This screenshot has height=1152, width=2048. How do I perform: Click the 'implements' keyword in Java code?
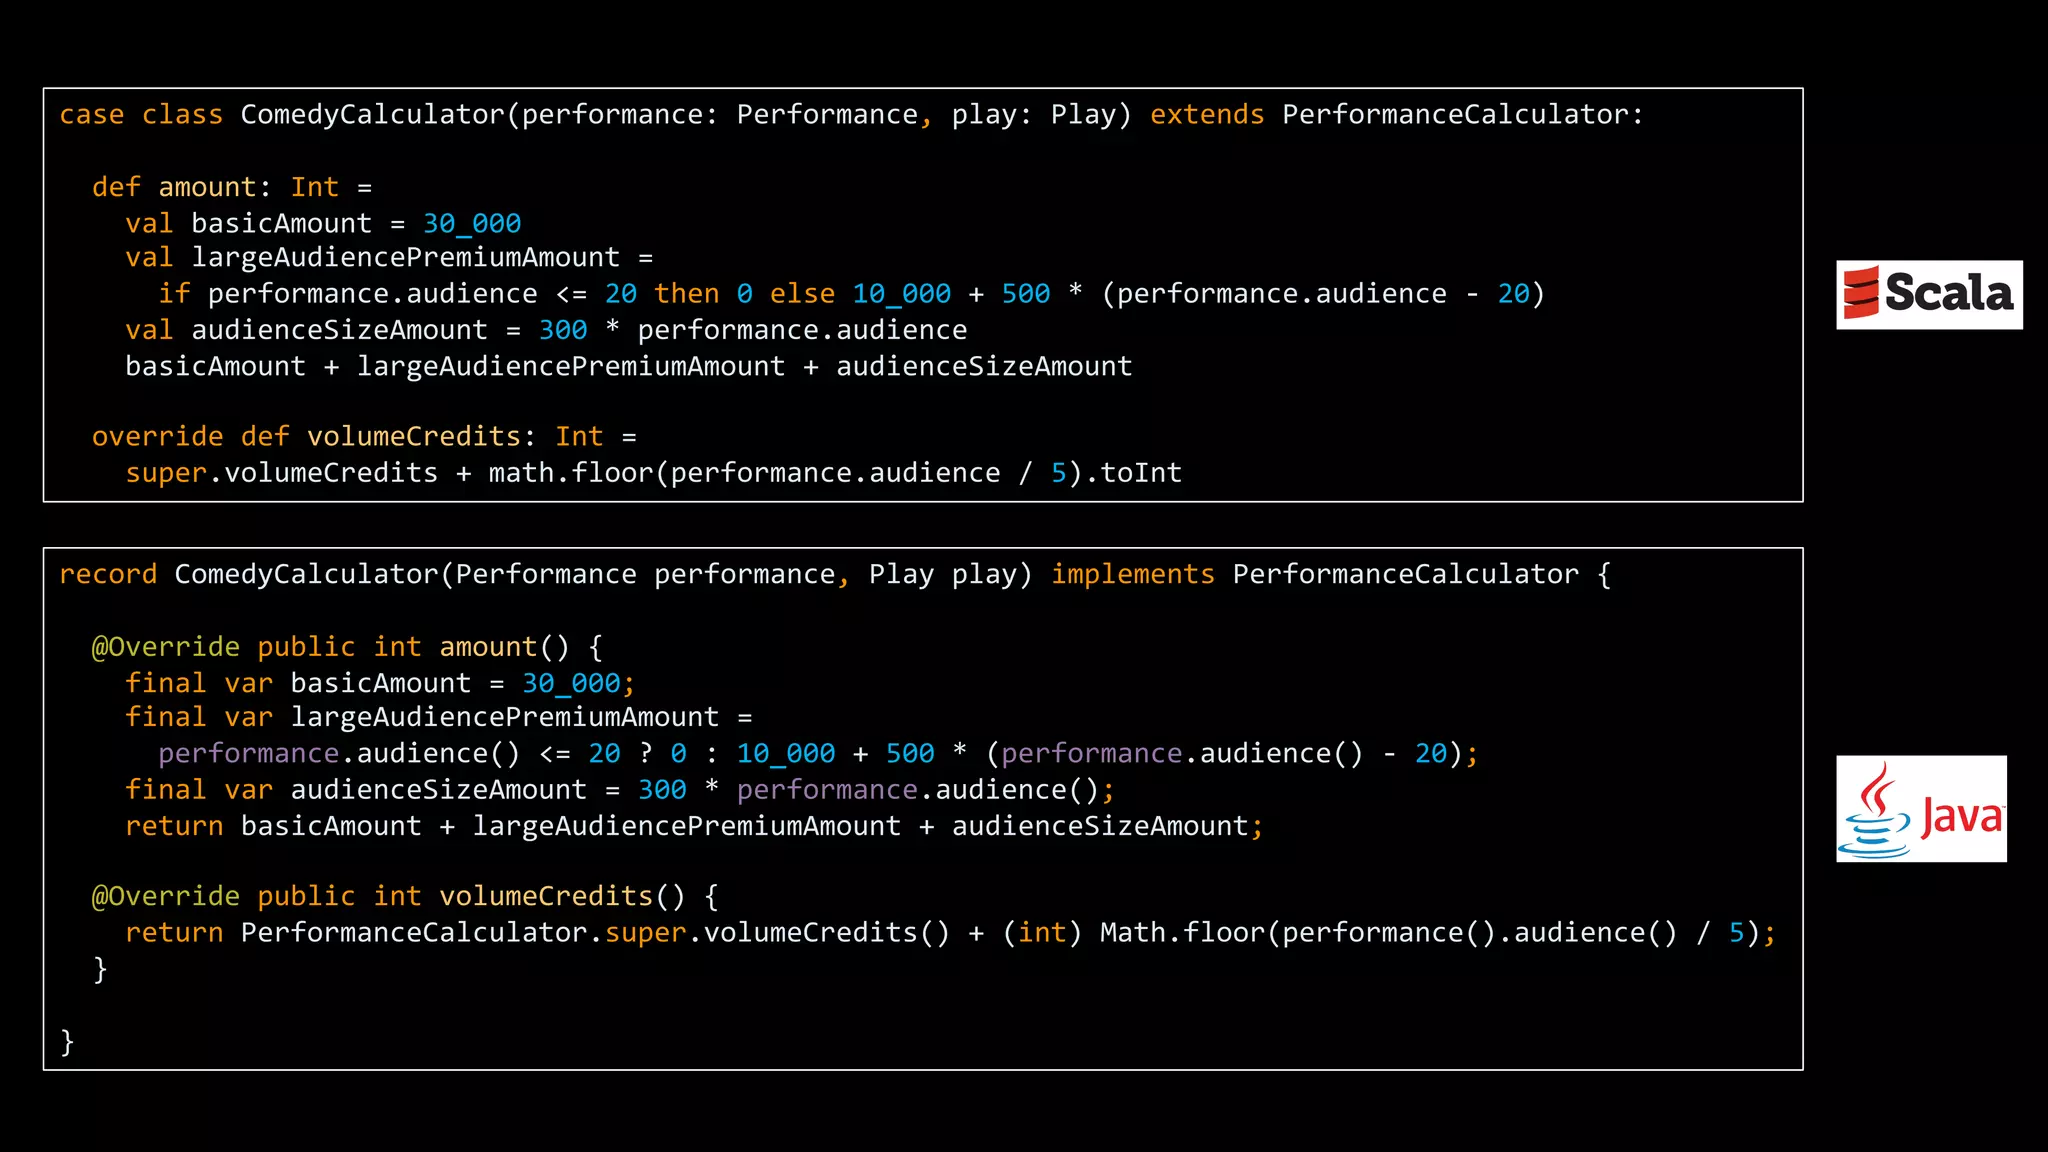point(1133,575)
